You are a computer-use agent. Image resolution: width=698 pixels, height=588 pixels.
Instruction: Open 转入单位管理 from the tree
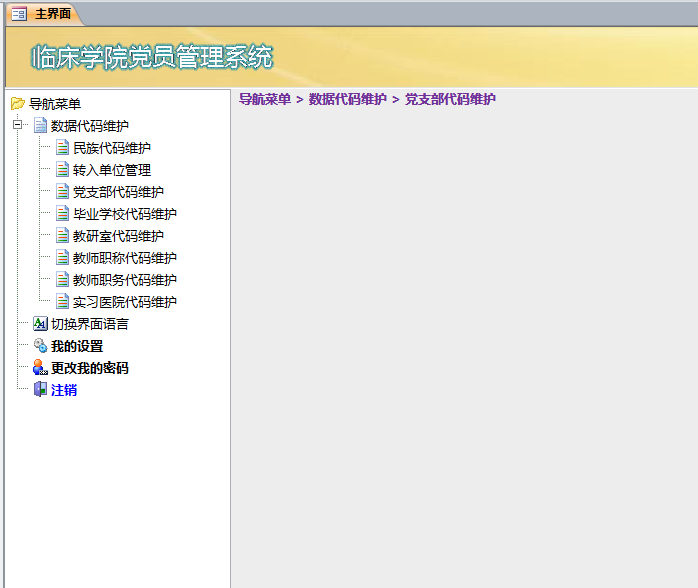click(x=112, y=170)
